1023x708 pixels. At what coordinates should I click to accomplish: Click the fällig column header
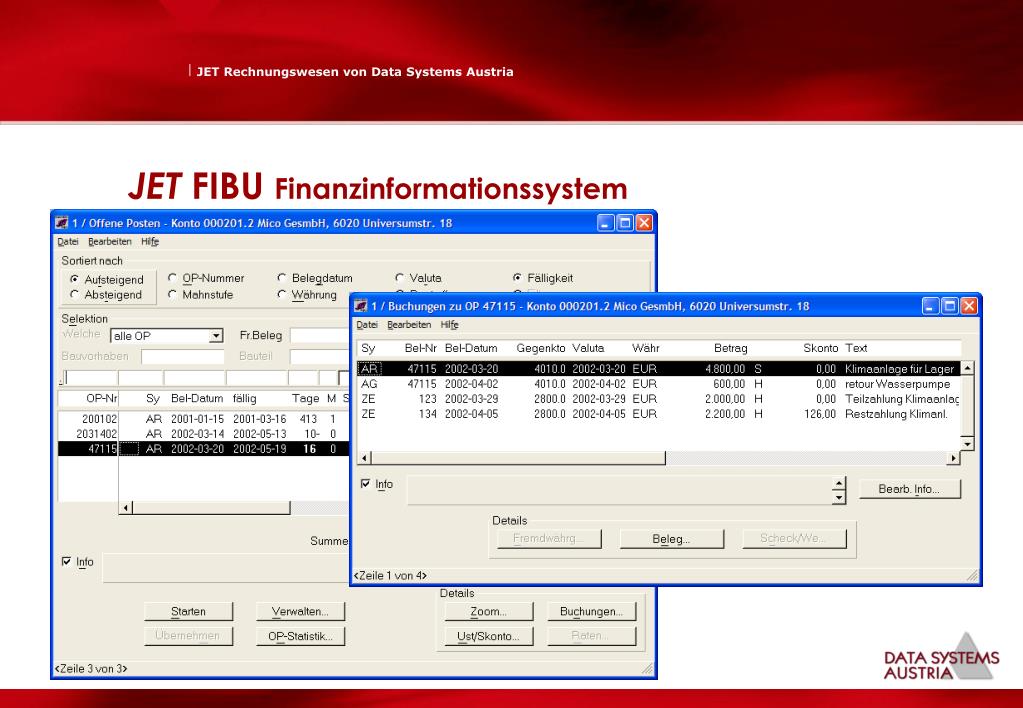pos(245,398)
